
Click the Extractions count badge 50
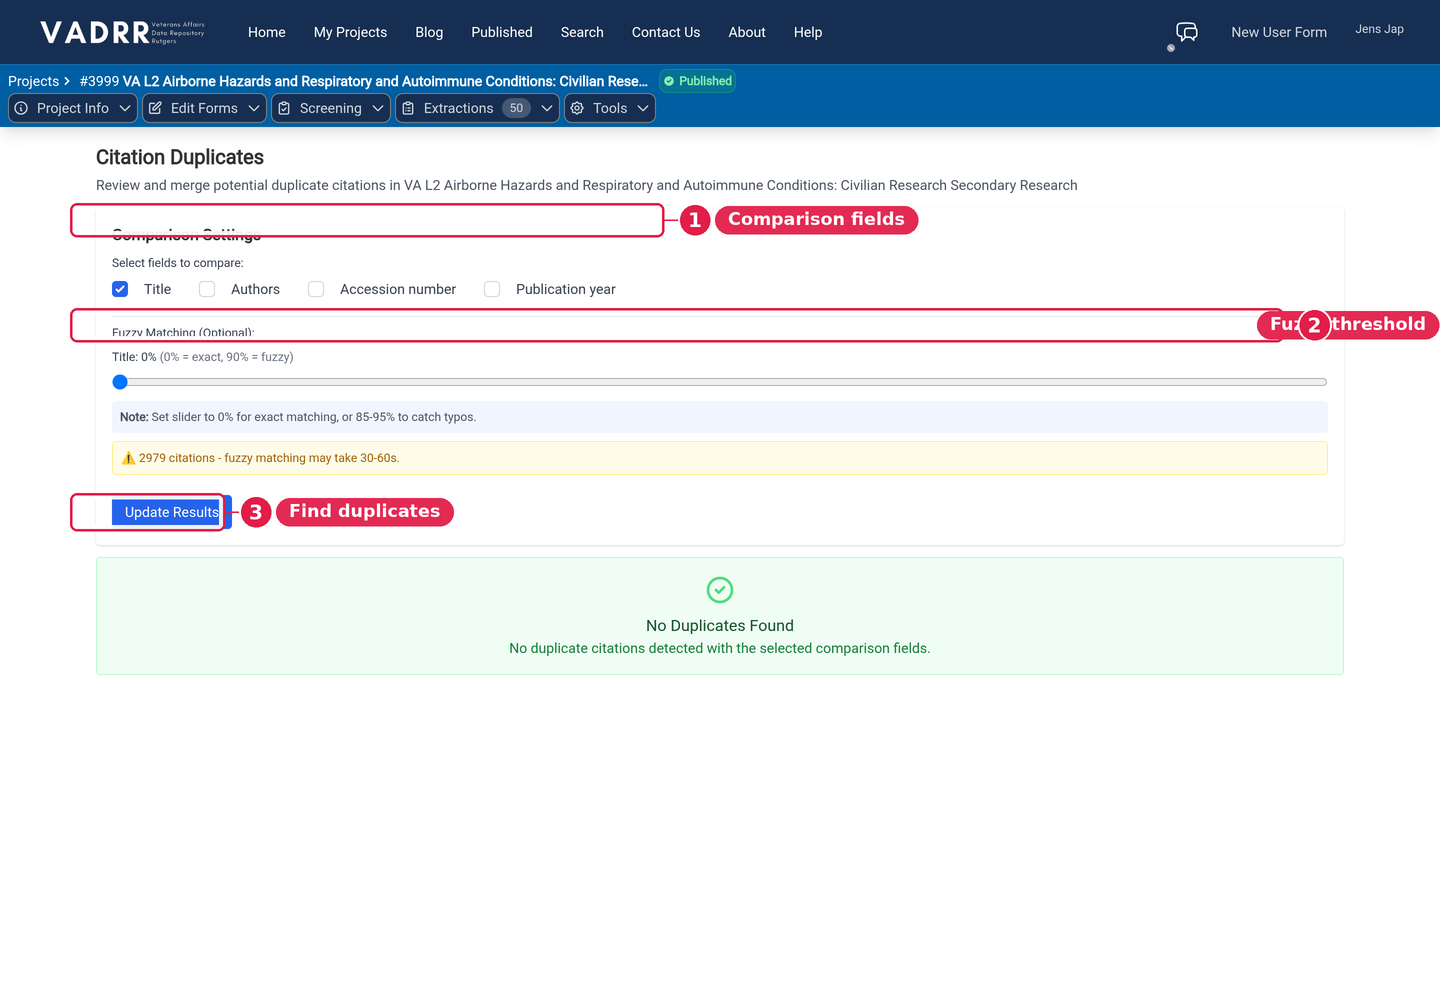[516, 108]
